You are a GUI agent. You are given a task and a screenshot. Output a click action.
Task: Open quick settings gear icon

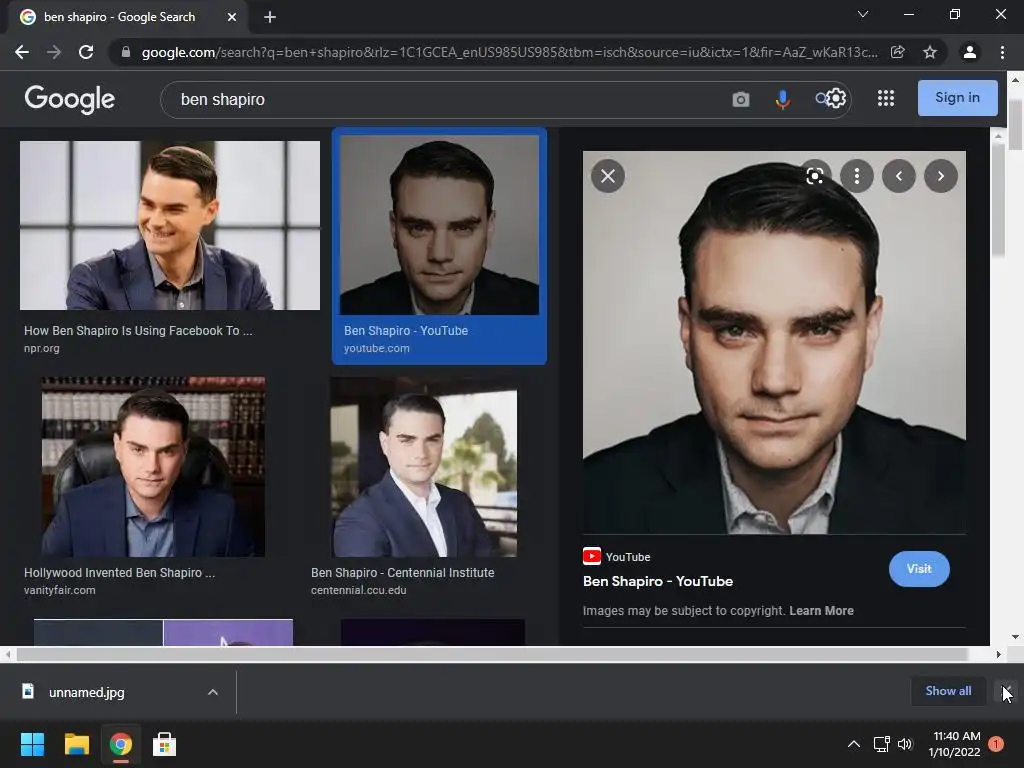point(837,98)
